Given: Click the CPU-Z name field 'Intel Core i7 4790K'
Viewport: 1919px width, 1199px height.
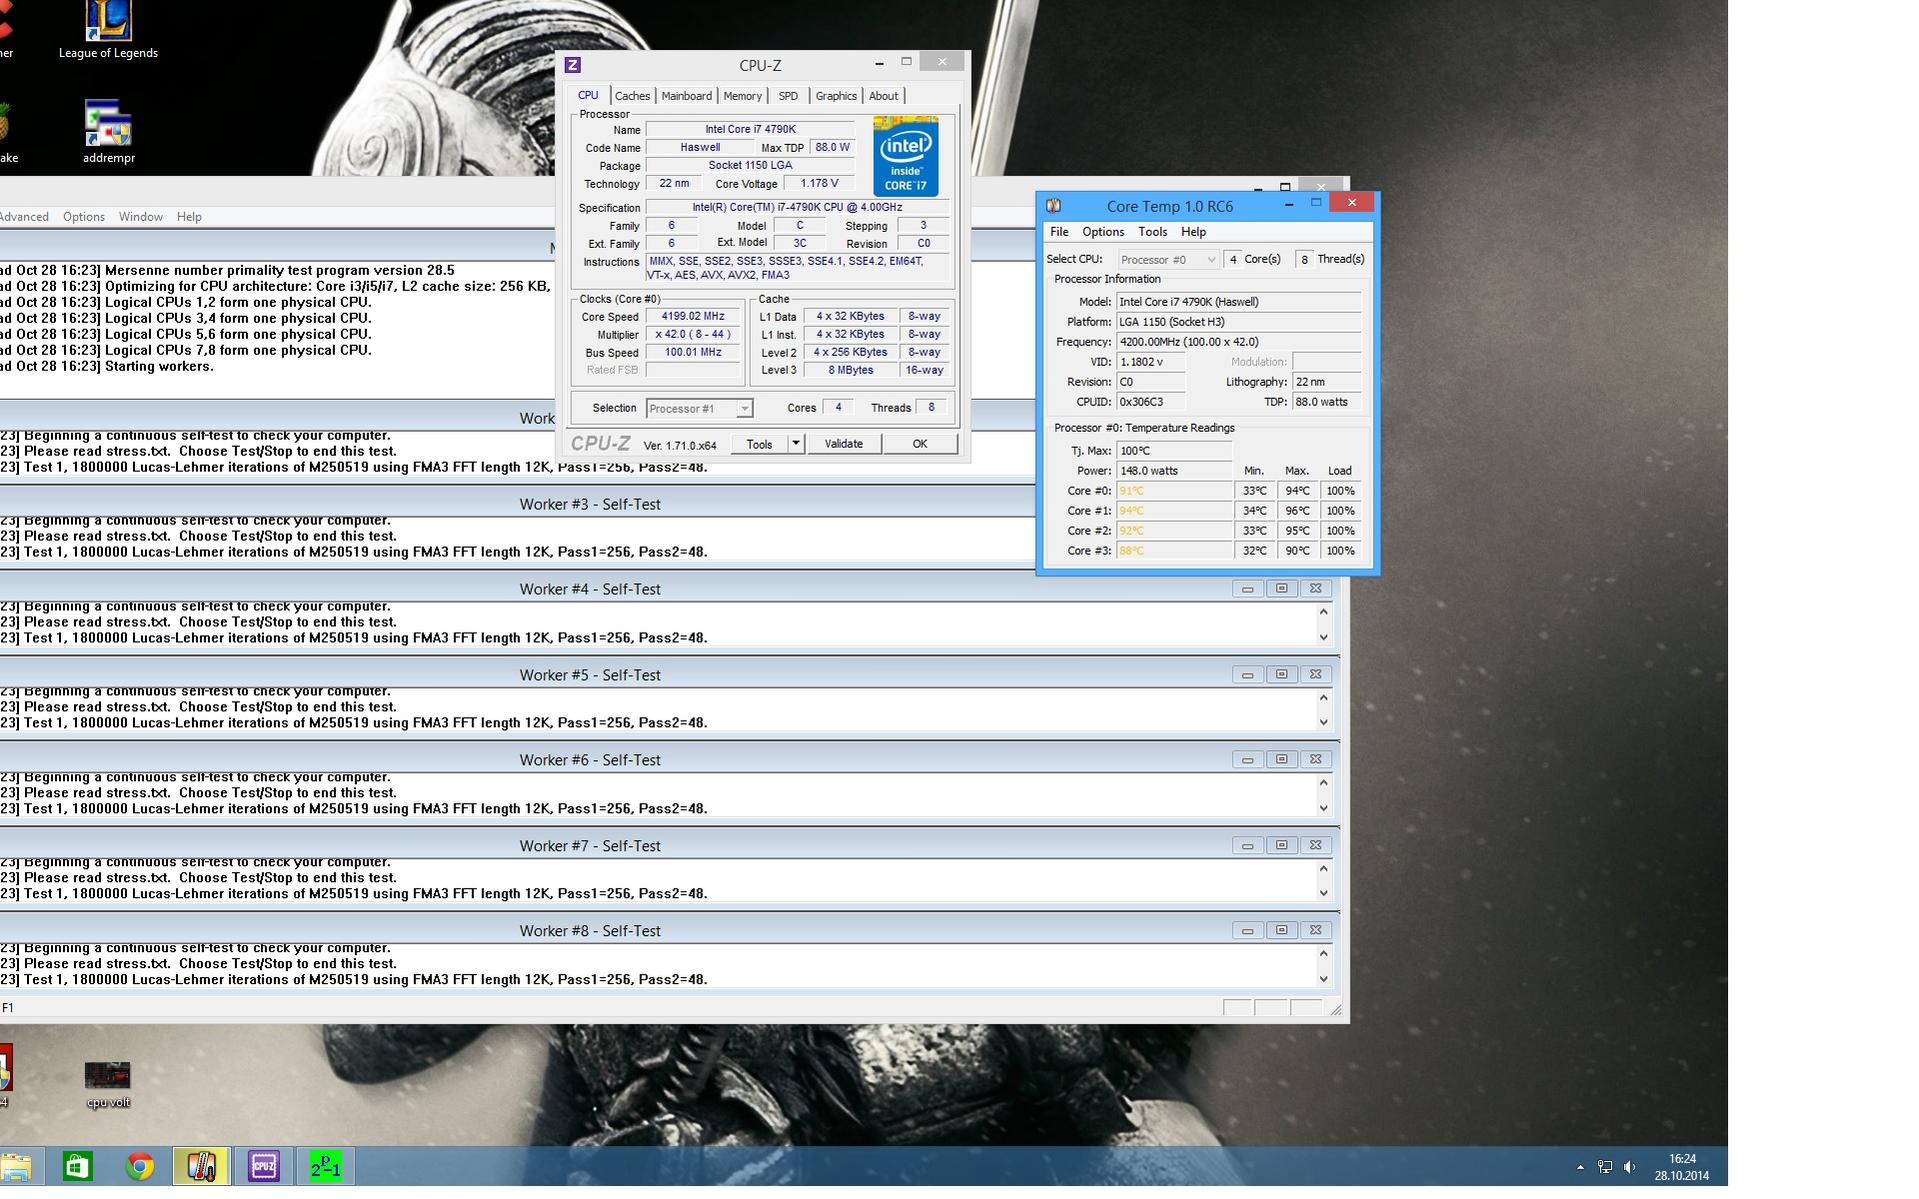Looking at the screenshot, I should [750, 129].
